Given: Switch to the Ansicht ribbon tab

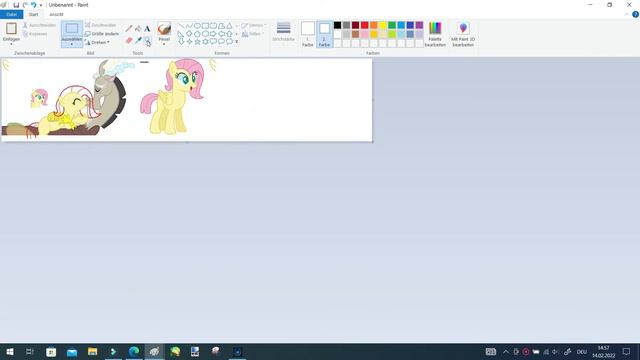Looking at the screenshot, I should click(x=56, y=14).
